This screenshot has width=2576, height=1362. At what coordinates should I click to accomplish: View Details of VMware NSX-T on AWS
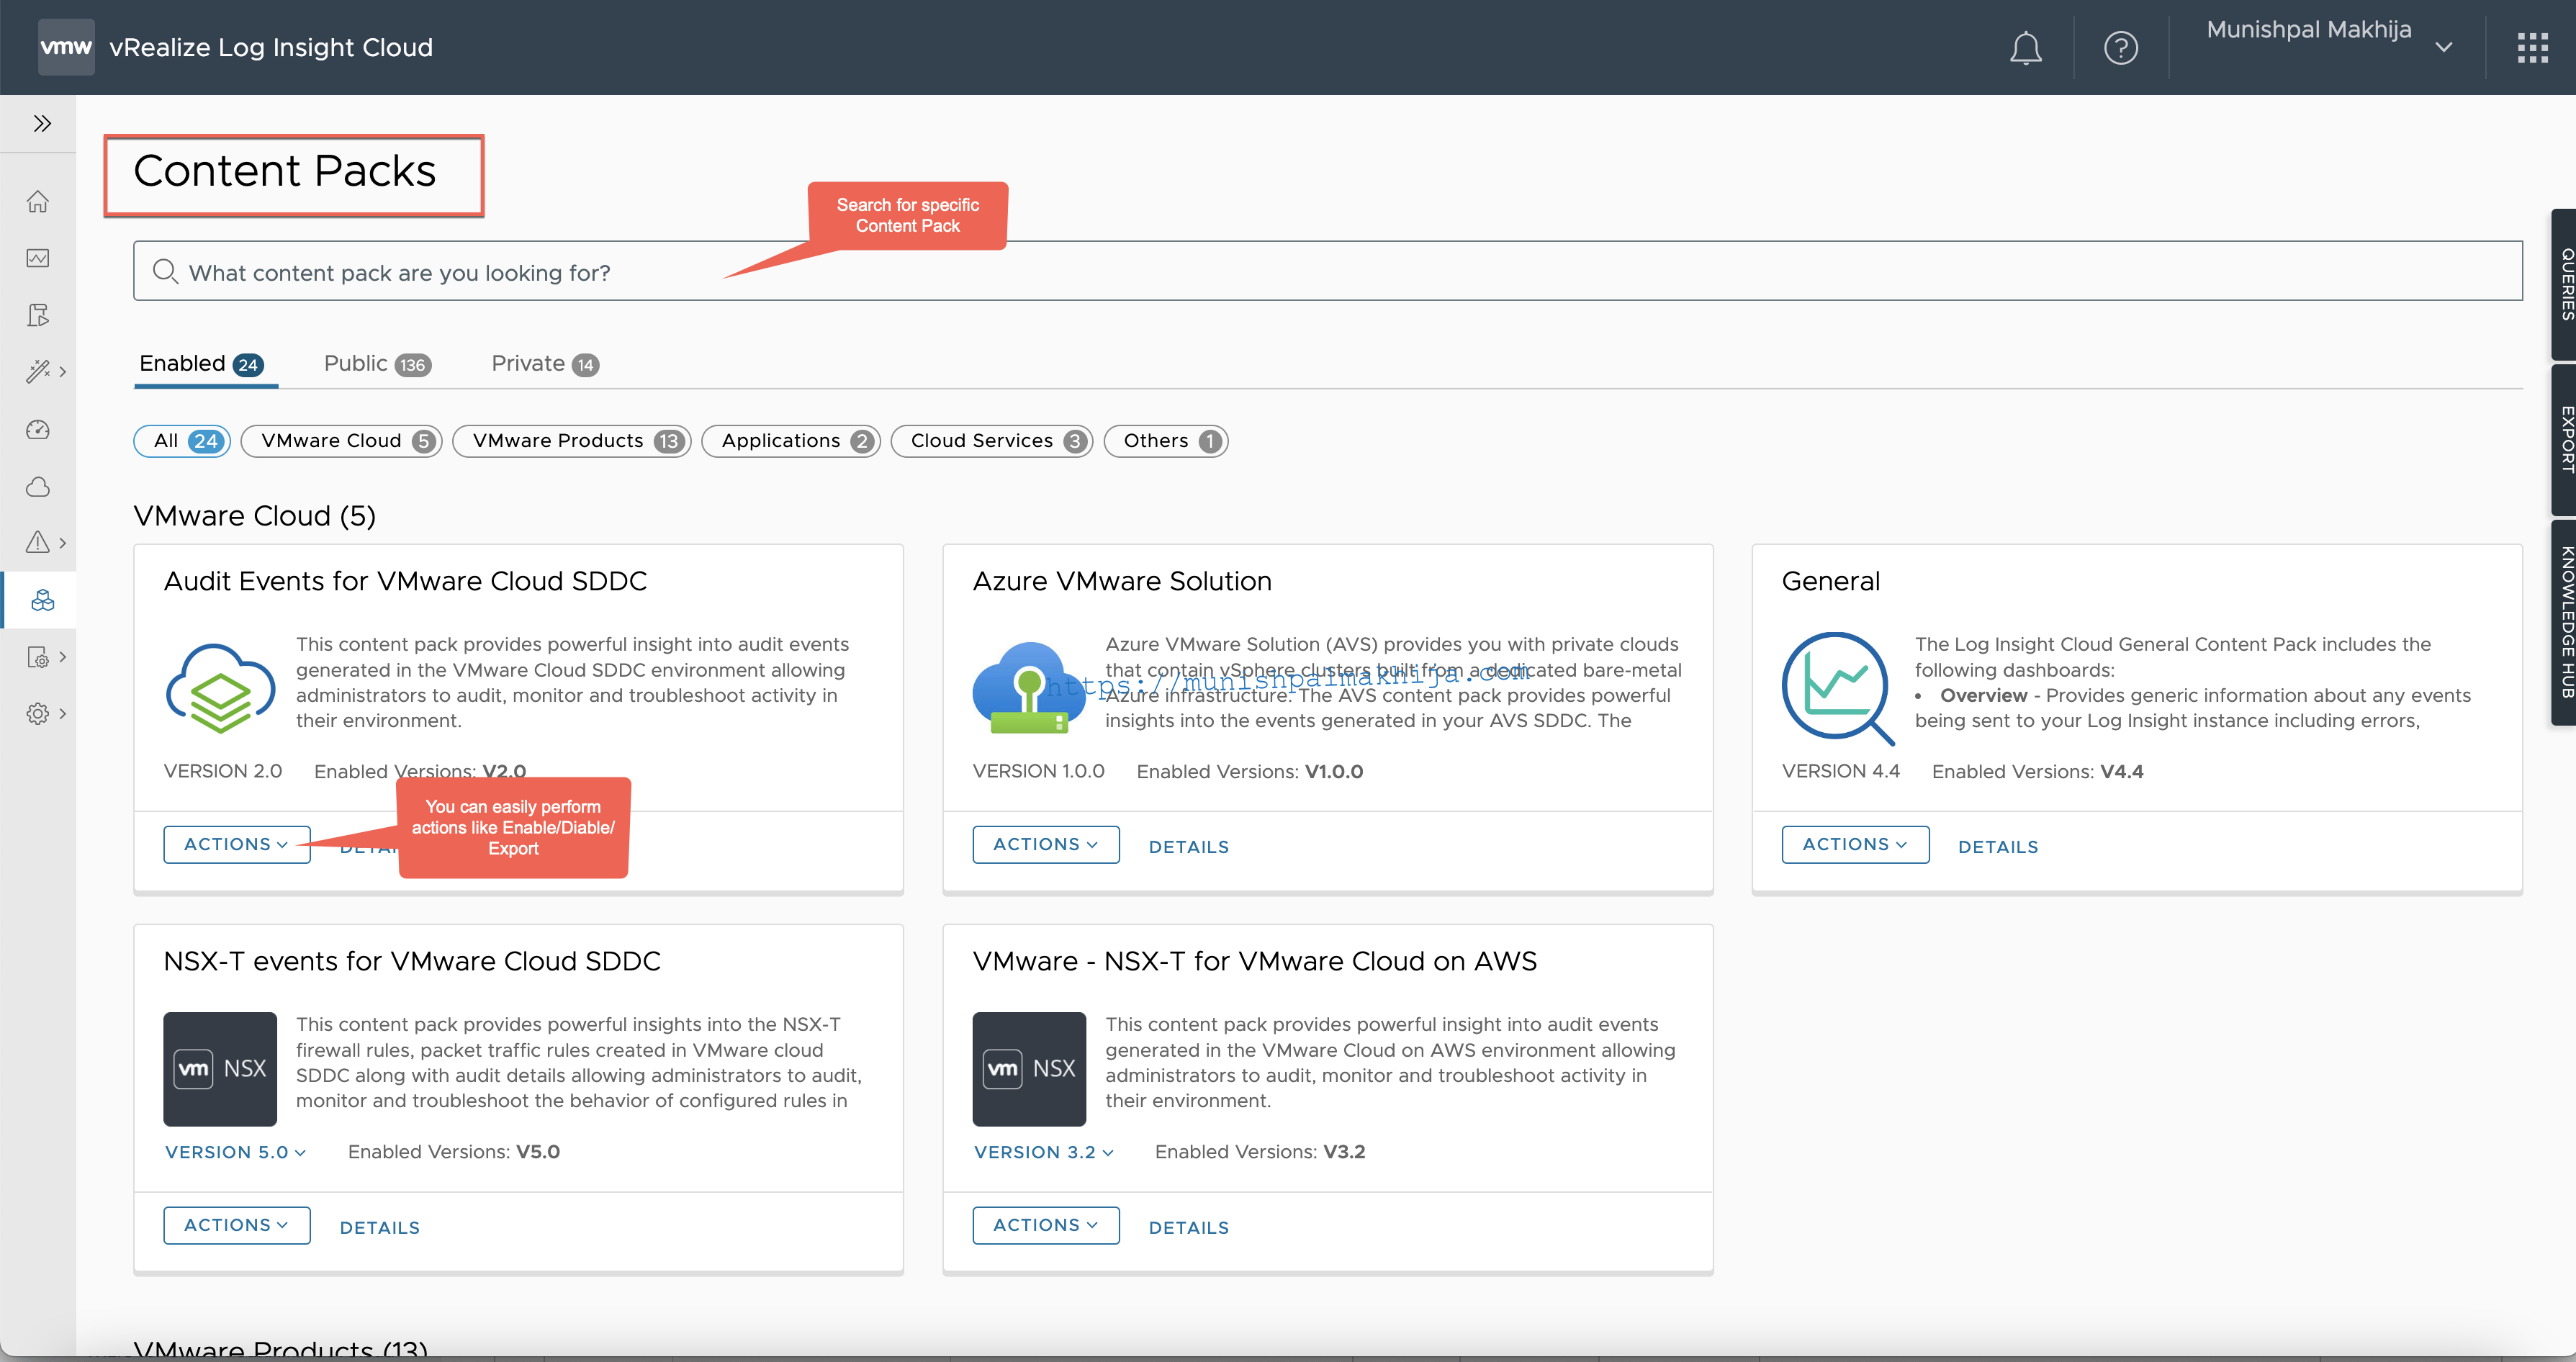[1188, 1228]
